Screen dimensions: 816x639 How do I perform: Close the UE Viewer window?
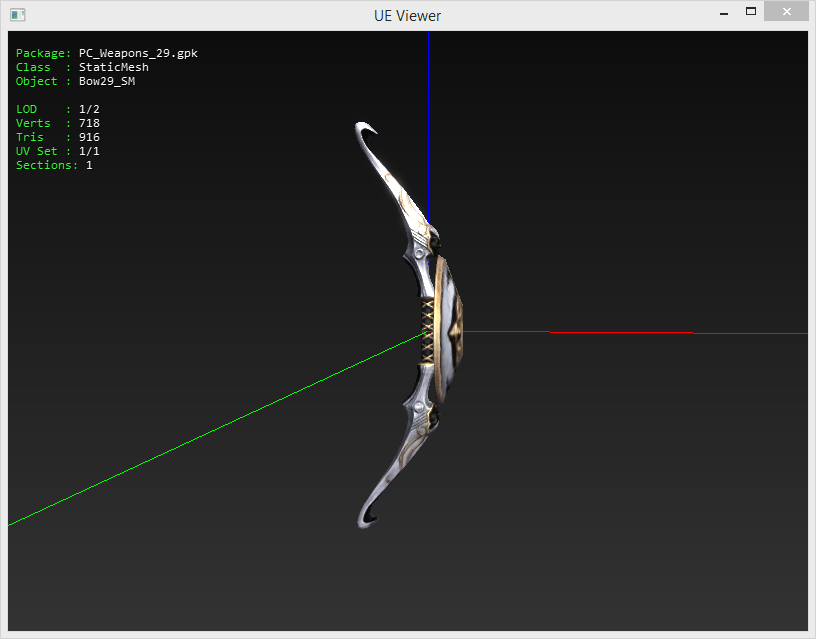(x=786, y=12)
